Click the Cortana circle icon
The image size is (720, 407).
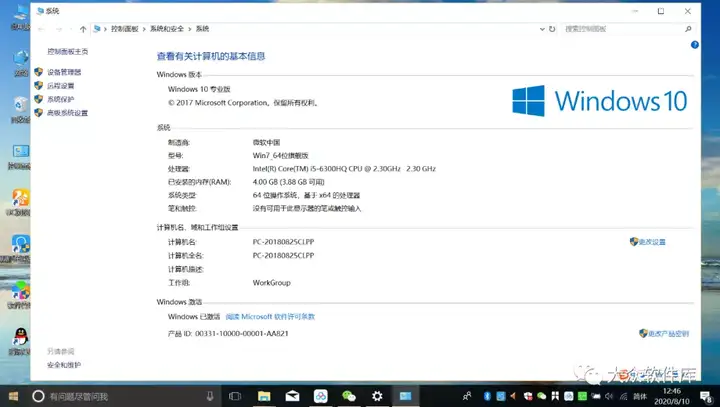point(38,396)
